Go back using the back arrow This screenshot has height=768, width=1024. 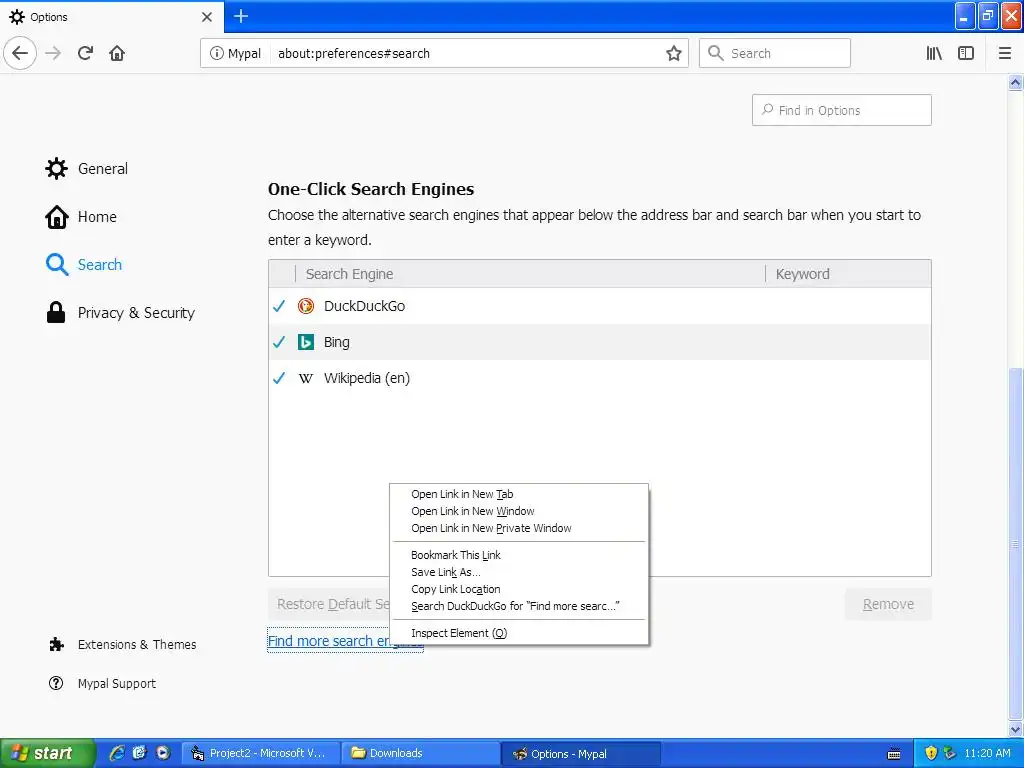[x=20, y=53]
